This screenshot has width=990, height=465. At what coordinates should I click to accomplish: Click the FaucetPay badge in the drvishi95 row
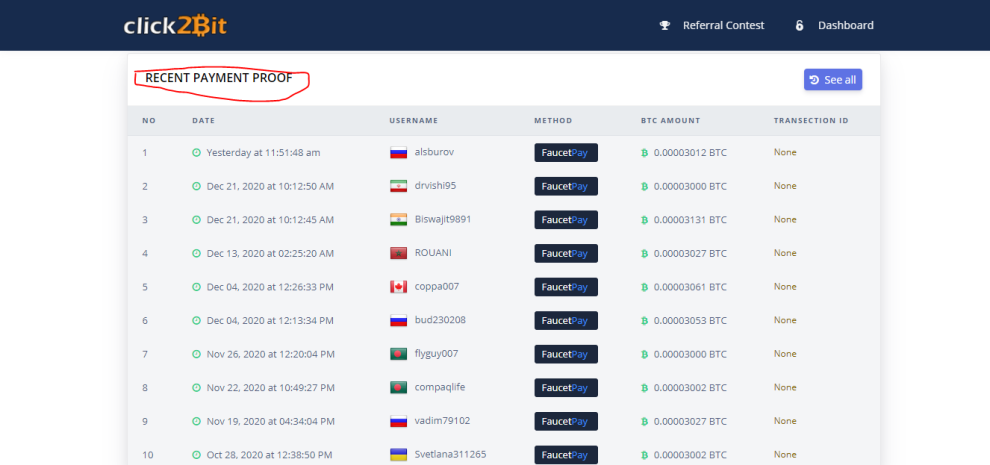566,186
